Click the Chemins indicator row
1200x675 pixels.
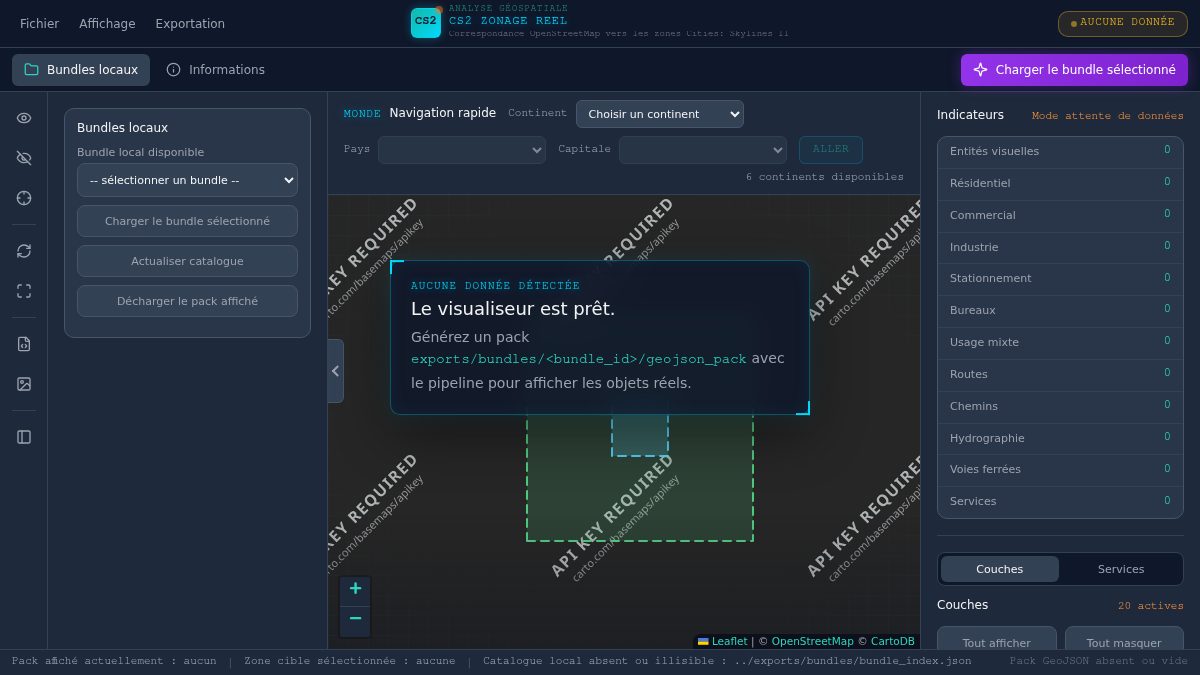1060,406
